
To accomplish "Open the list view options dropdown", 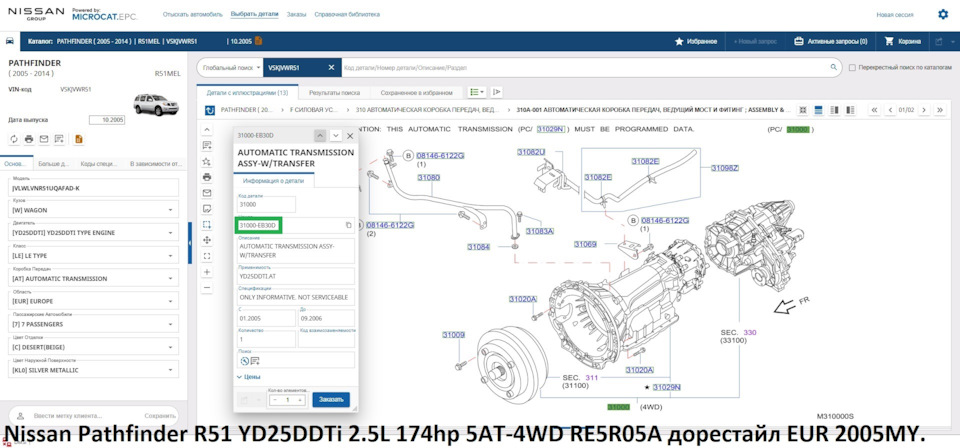I will point(477,92).
